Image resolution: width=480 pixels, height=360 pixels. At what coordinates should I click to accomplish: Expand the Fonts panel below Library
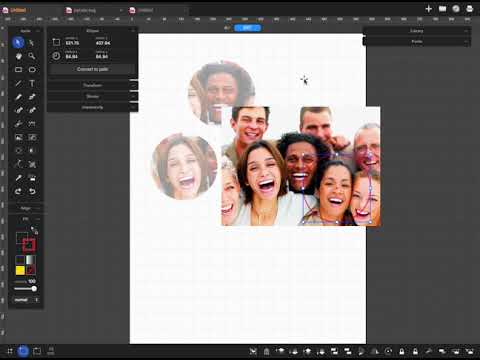[x=417, y=42]
